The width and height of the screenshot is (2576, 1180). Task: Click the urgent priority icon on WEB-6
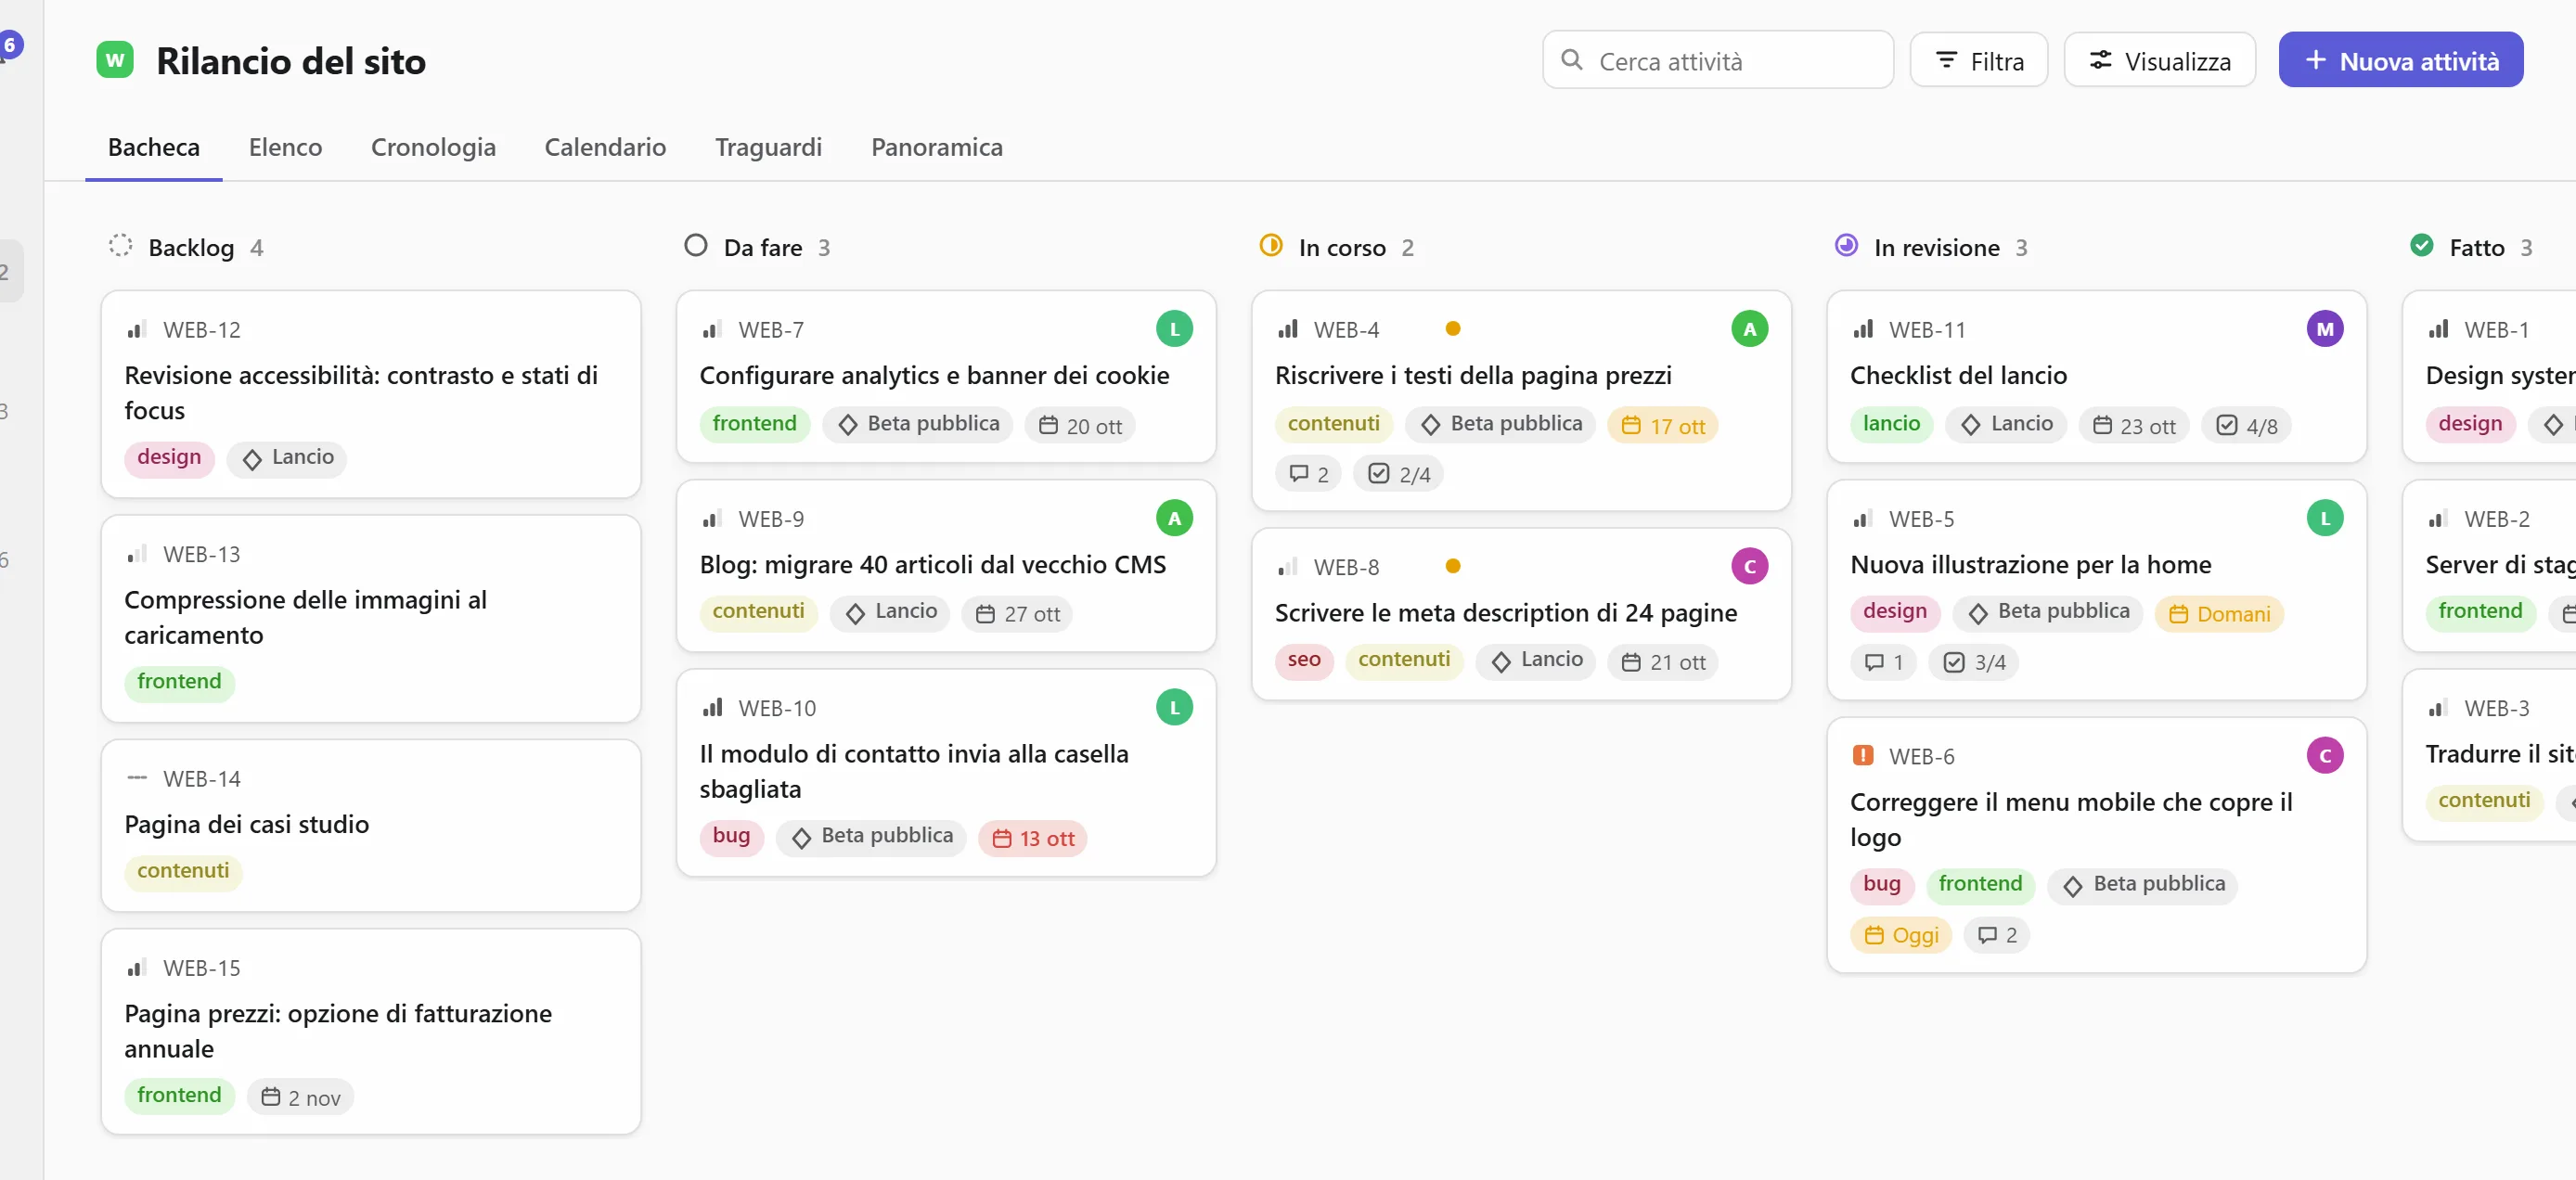coord(1862,756)
